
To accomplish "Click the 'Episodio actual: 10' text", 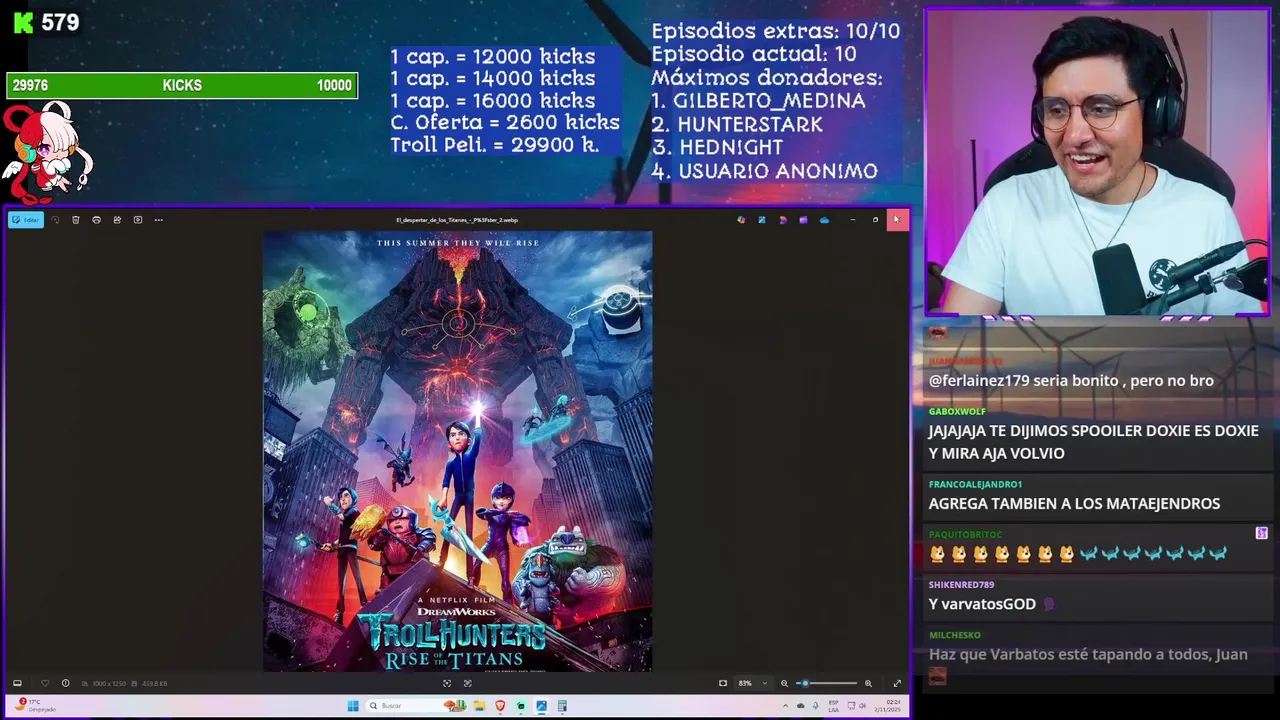I will pos(754,54).
